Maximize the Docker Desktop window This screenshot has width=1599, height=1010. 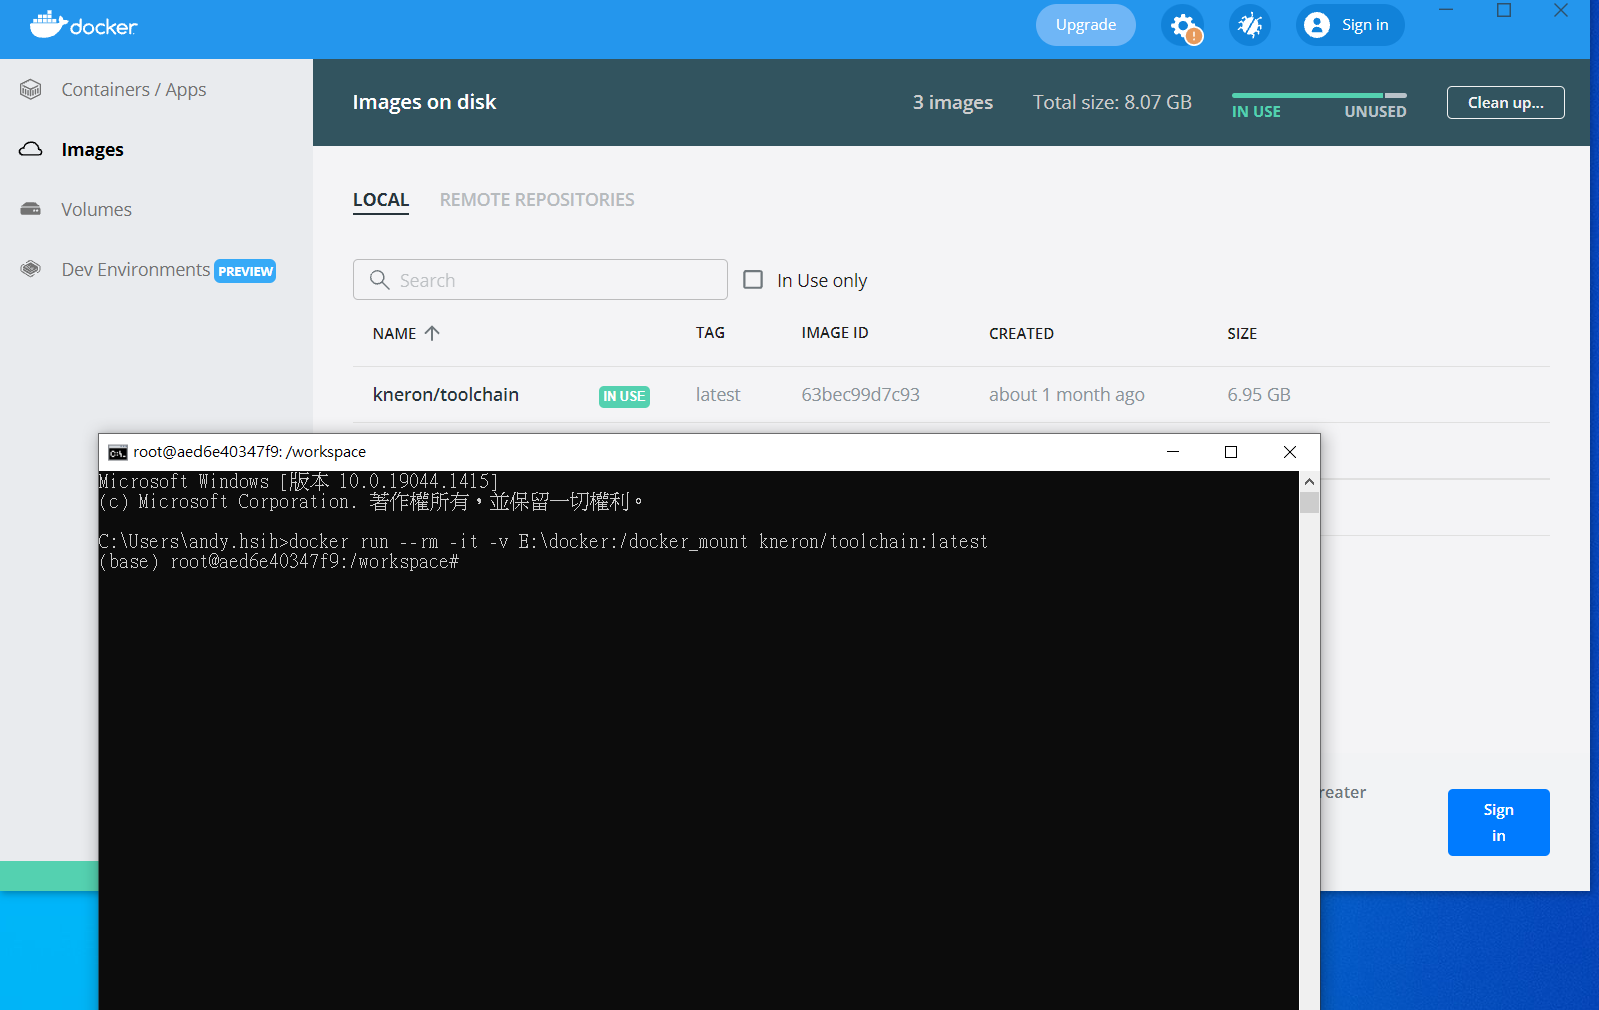(x=1504, y=10)
